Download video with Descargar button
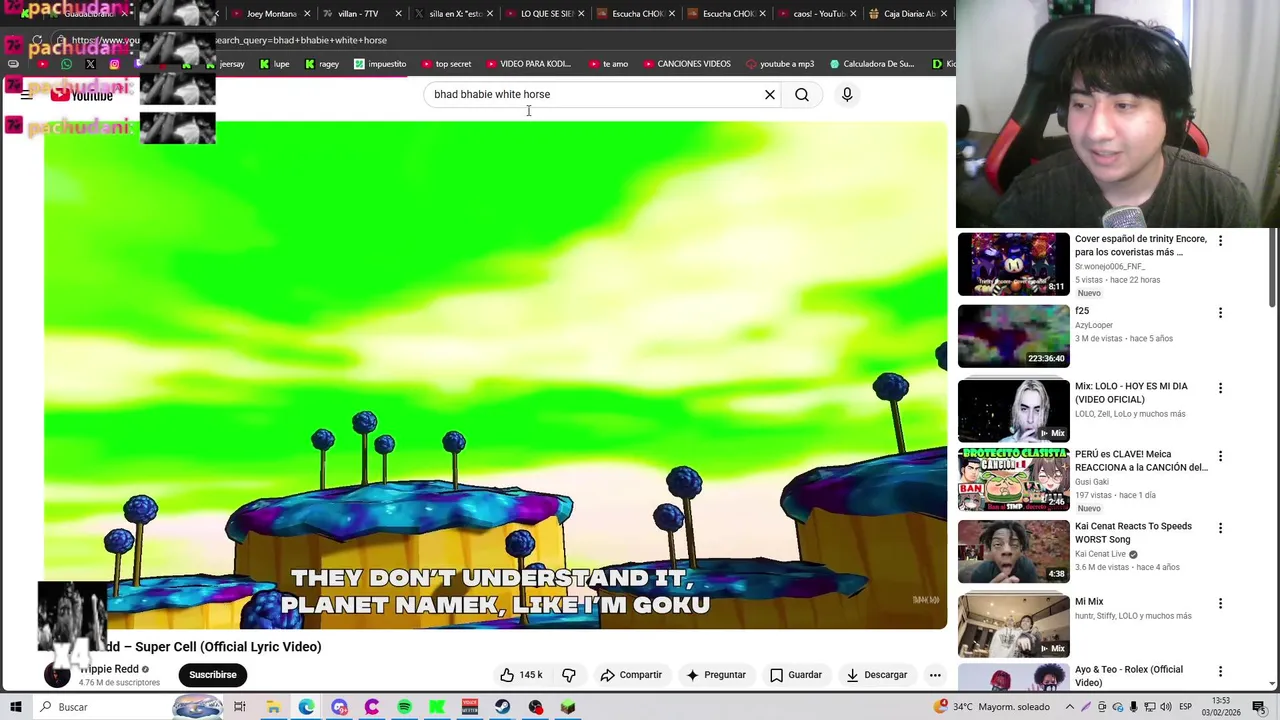 click(876, 675)
